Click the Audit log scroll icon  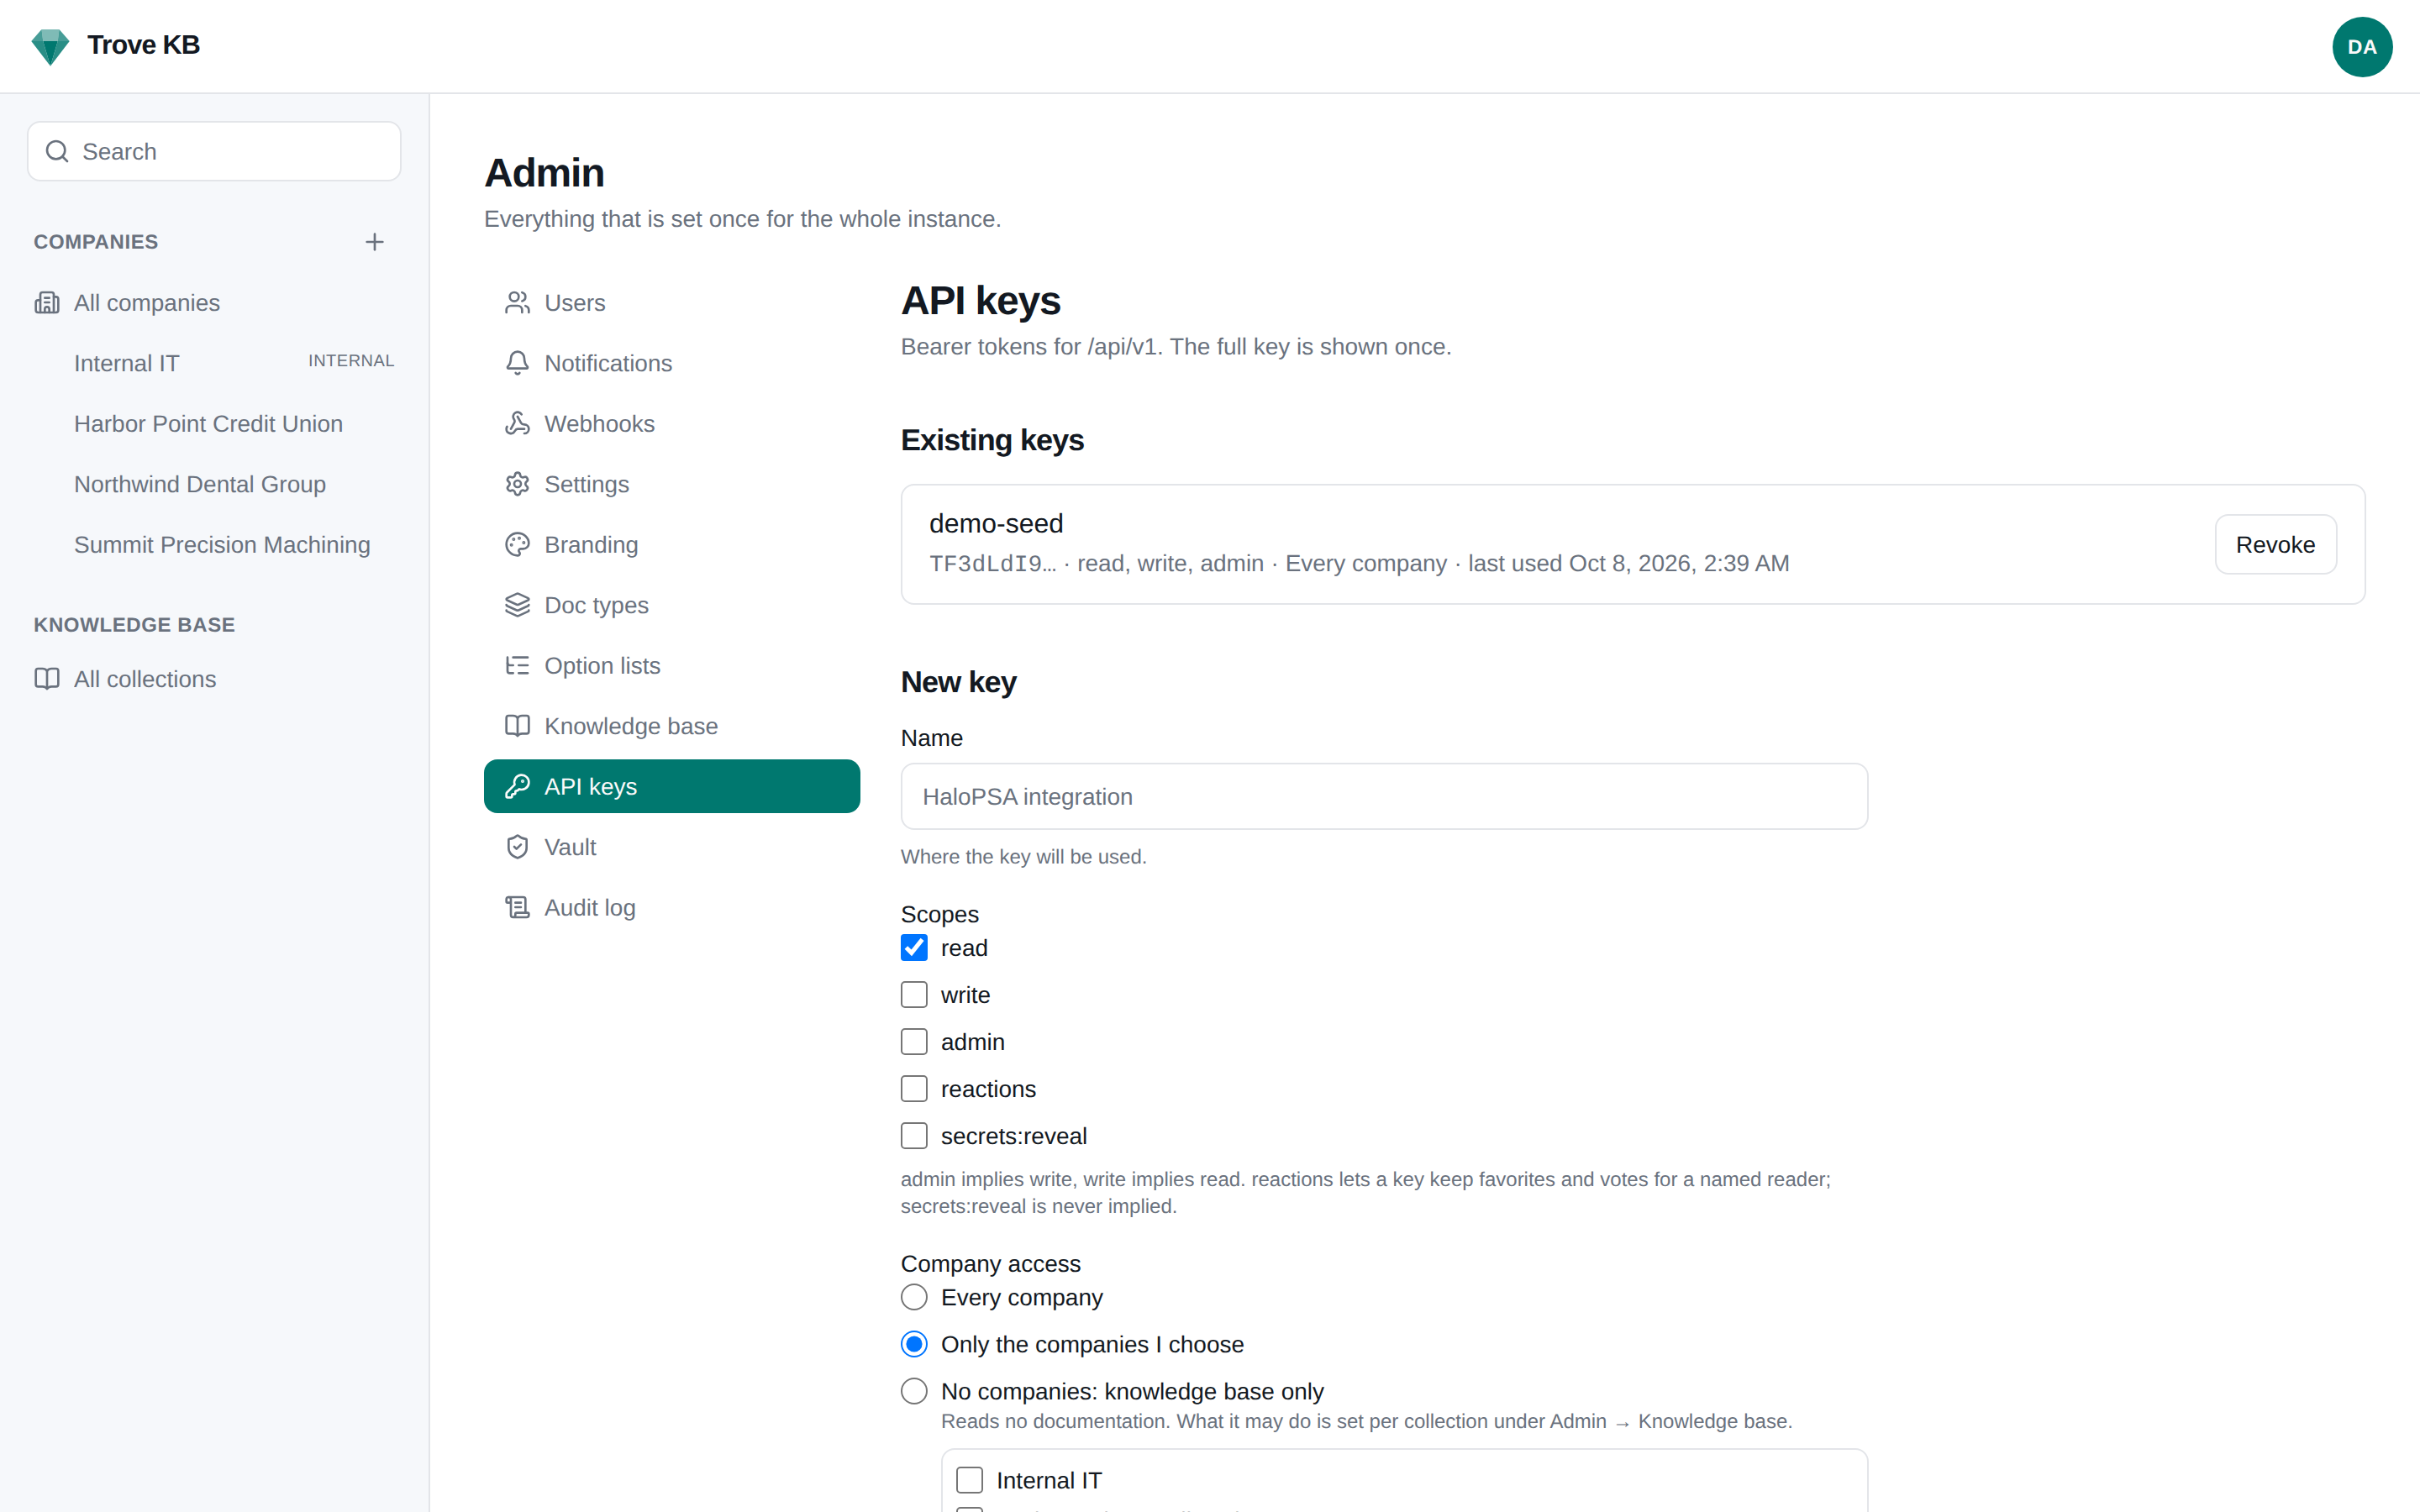click(x=517, y=907)
